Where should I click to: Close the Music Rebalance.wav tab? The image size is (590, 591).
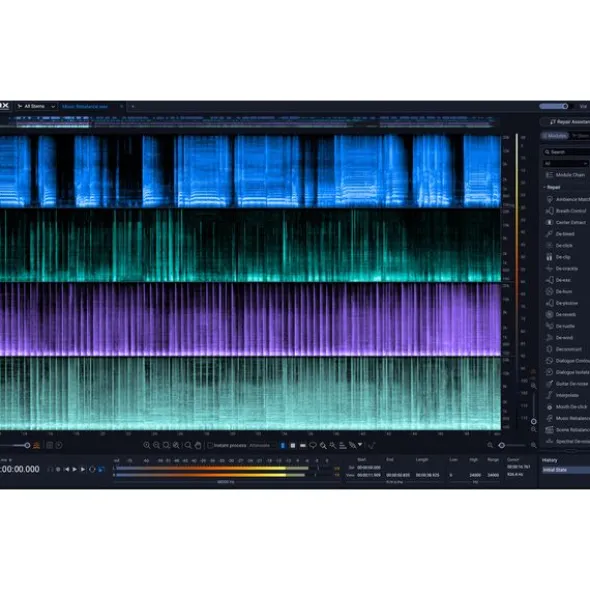click(x=121, y=107)
